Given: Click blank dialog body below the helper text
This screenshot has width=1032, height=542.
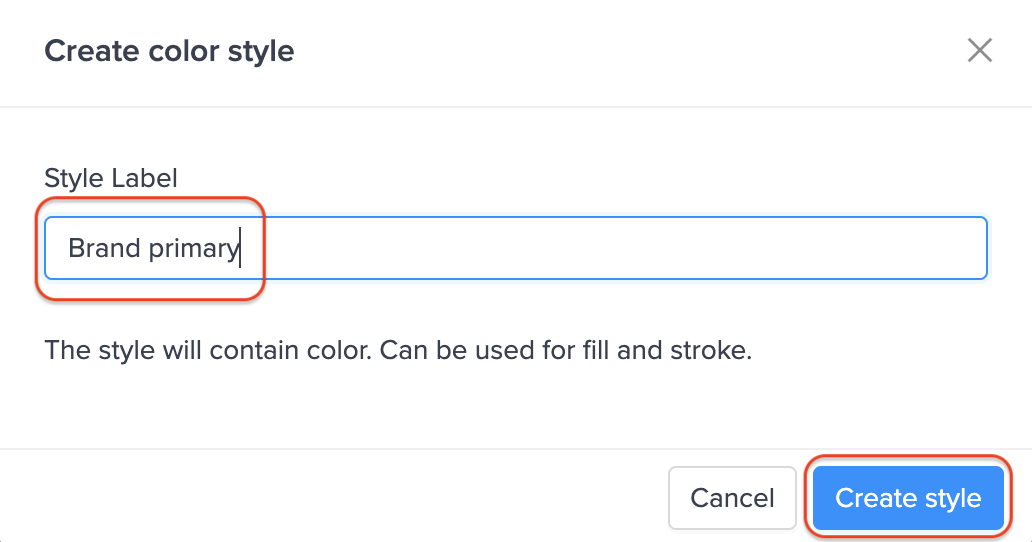Looking at the screenshot, I should coord(500,410).
